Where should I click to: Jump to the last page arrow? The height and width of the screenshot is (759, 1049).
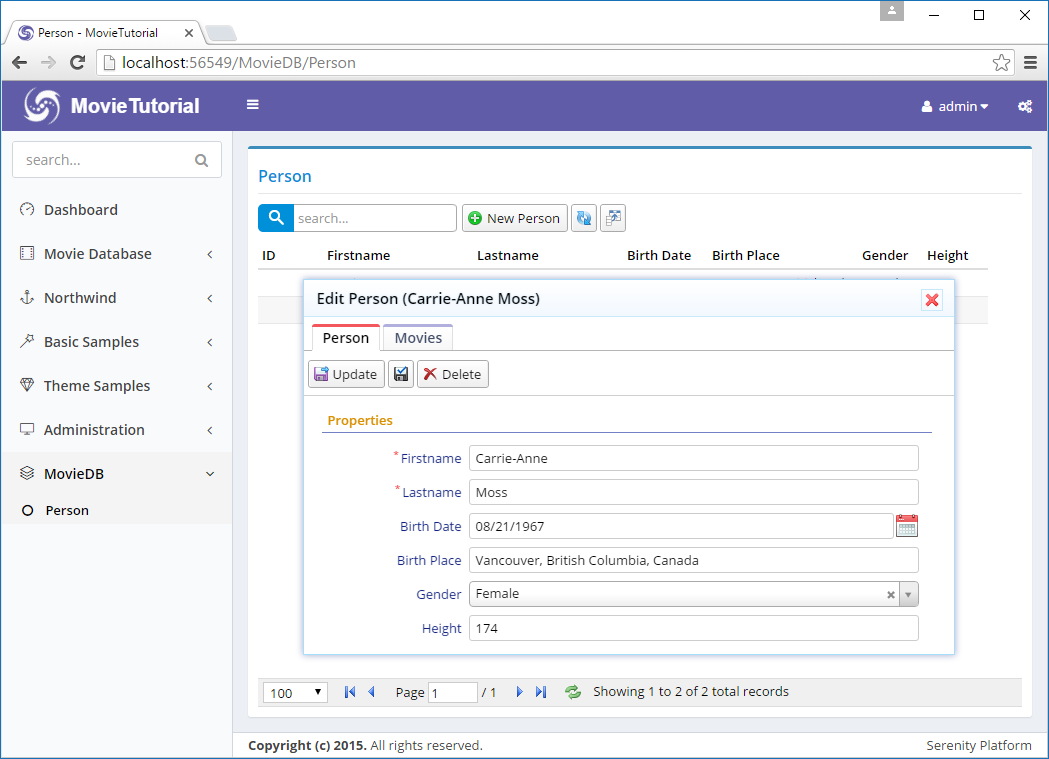click(541, 692)
